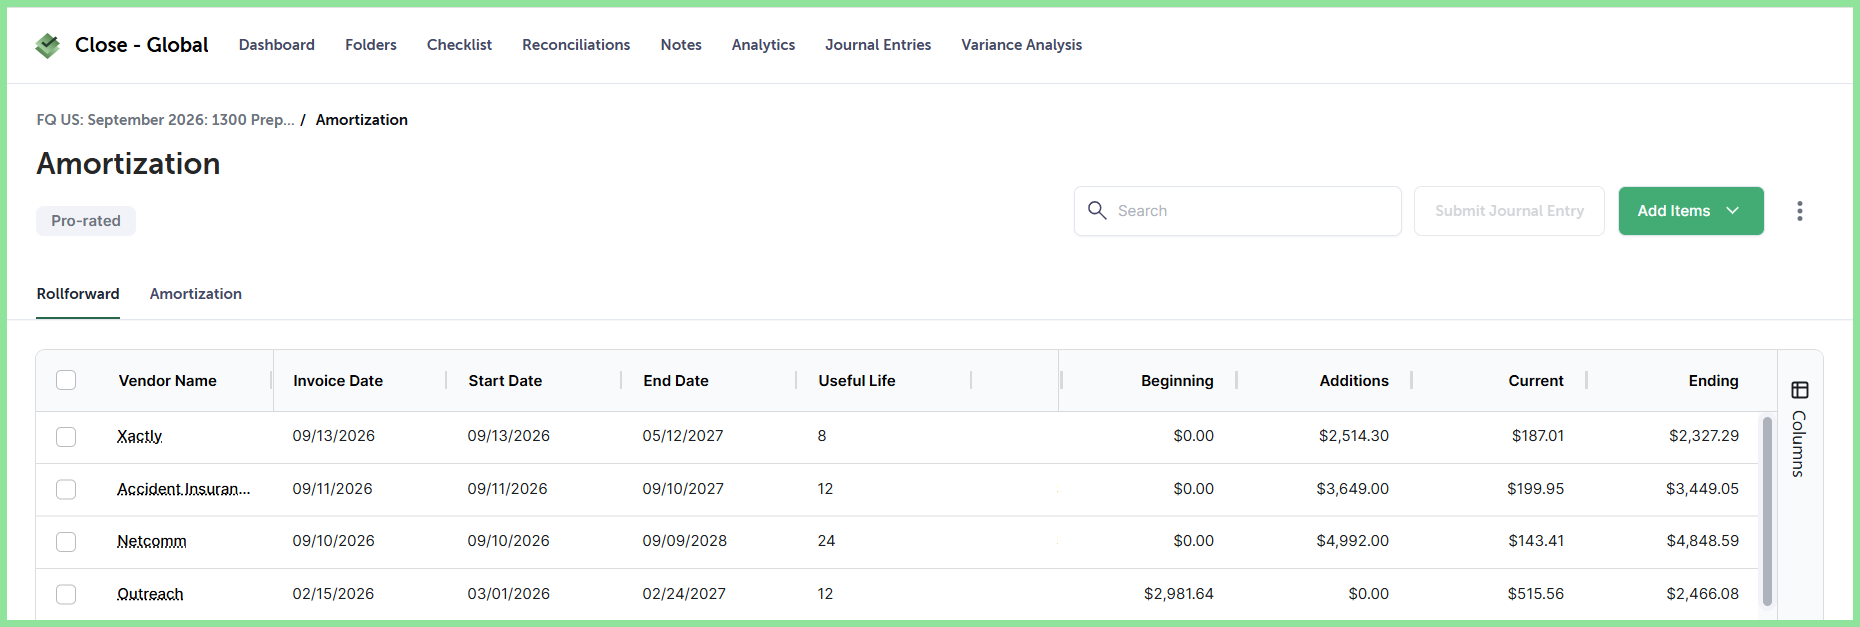Open the Accident Insuran... vendor link

pyautogui.click(x=183, y=489)
